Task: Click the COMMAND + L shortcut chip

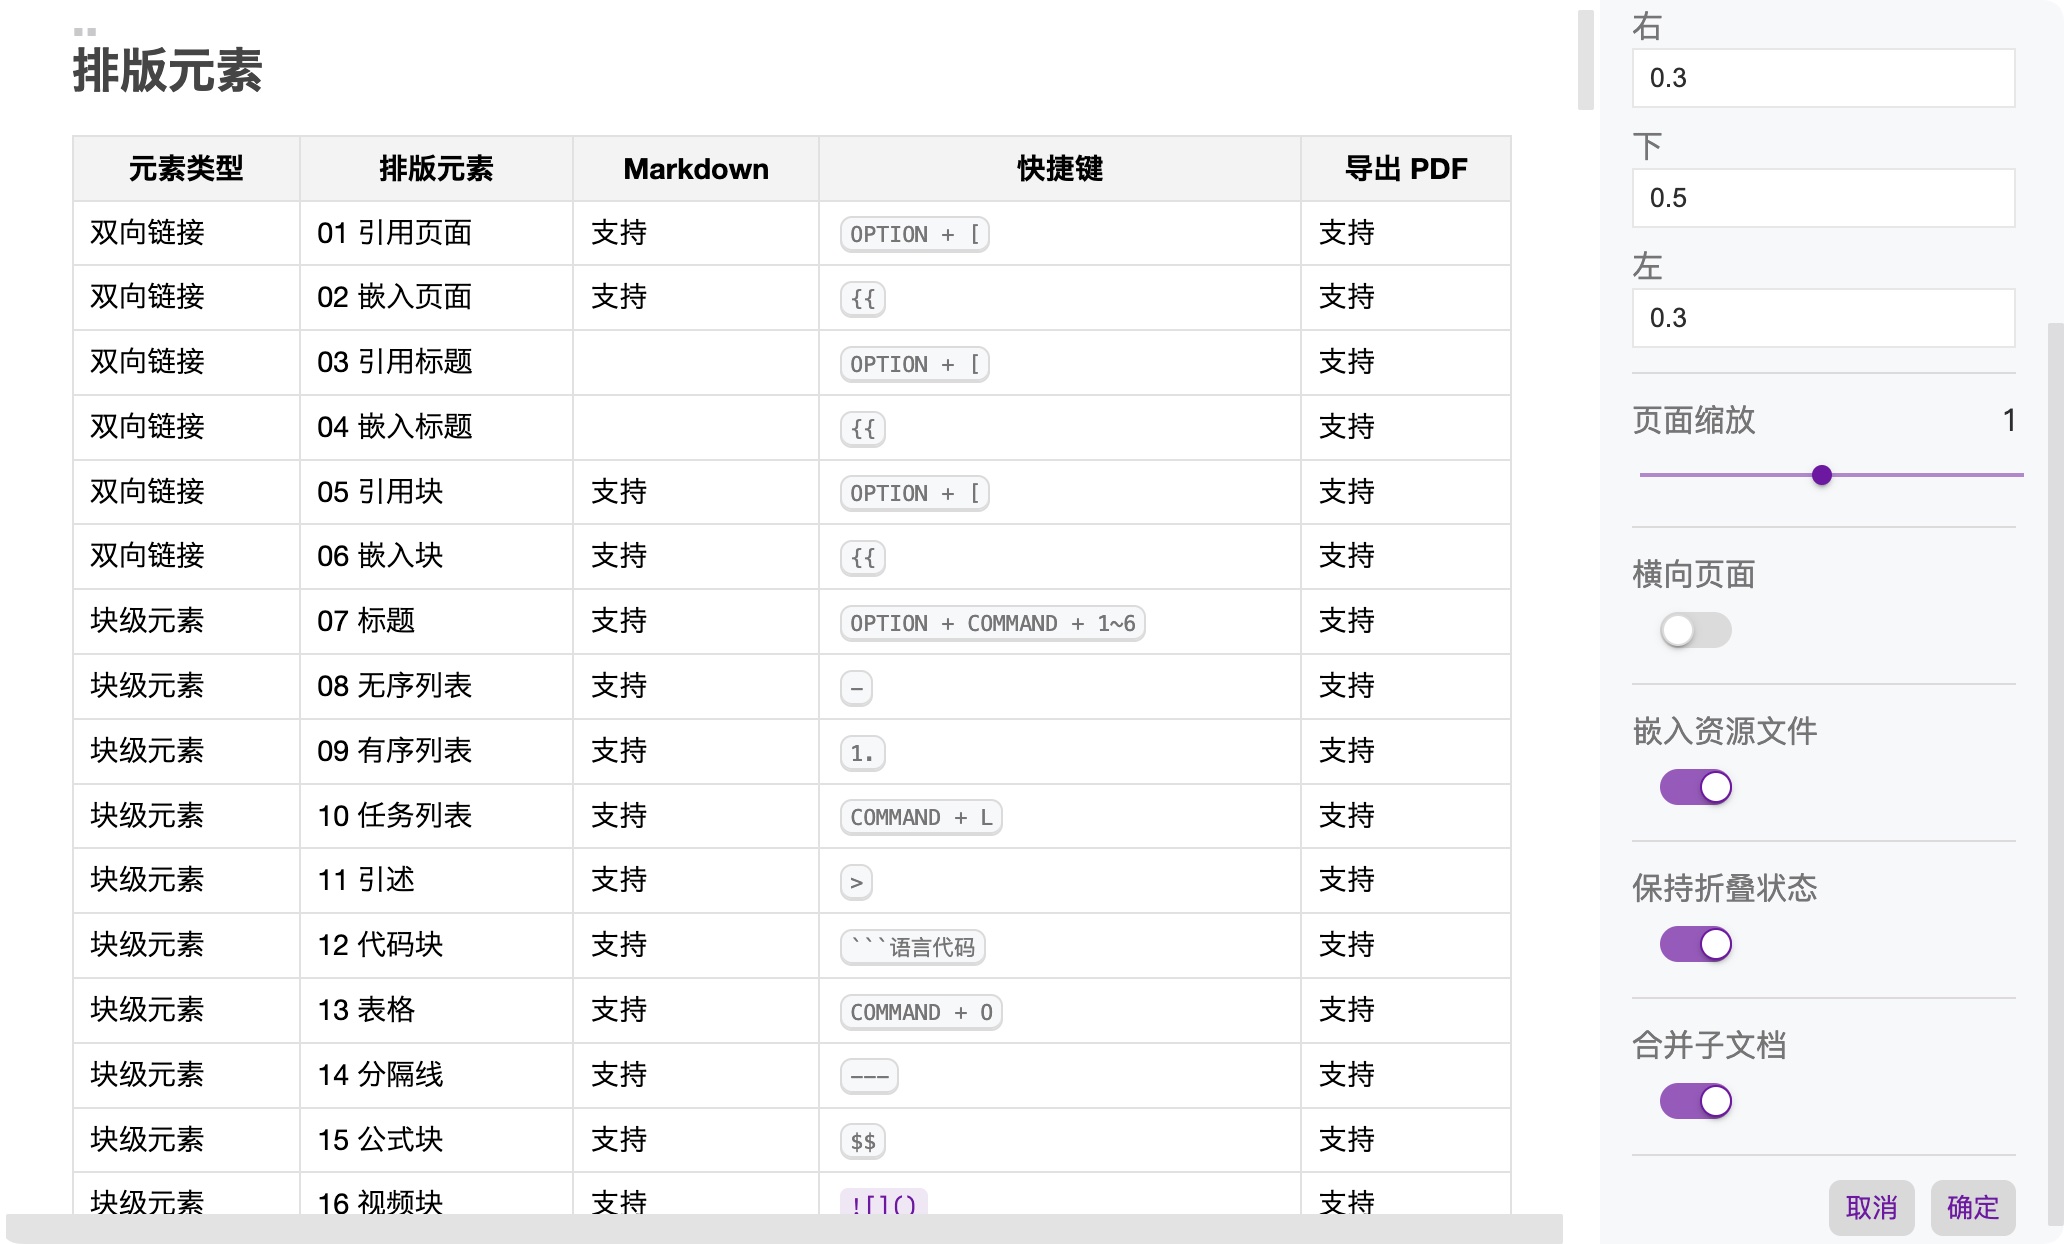Action: coord(919,817)
